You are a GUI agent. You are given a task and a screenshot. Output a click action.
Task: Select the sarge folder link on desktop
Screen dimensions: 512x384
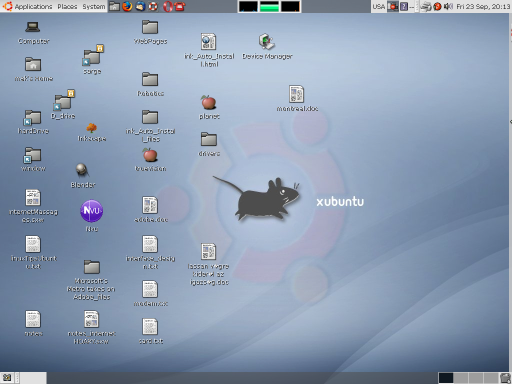click(92, 59)
